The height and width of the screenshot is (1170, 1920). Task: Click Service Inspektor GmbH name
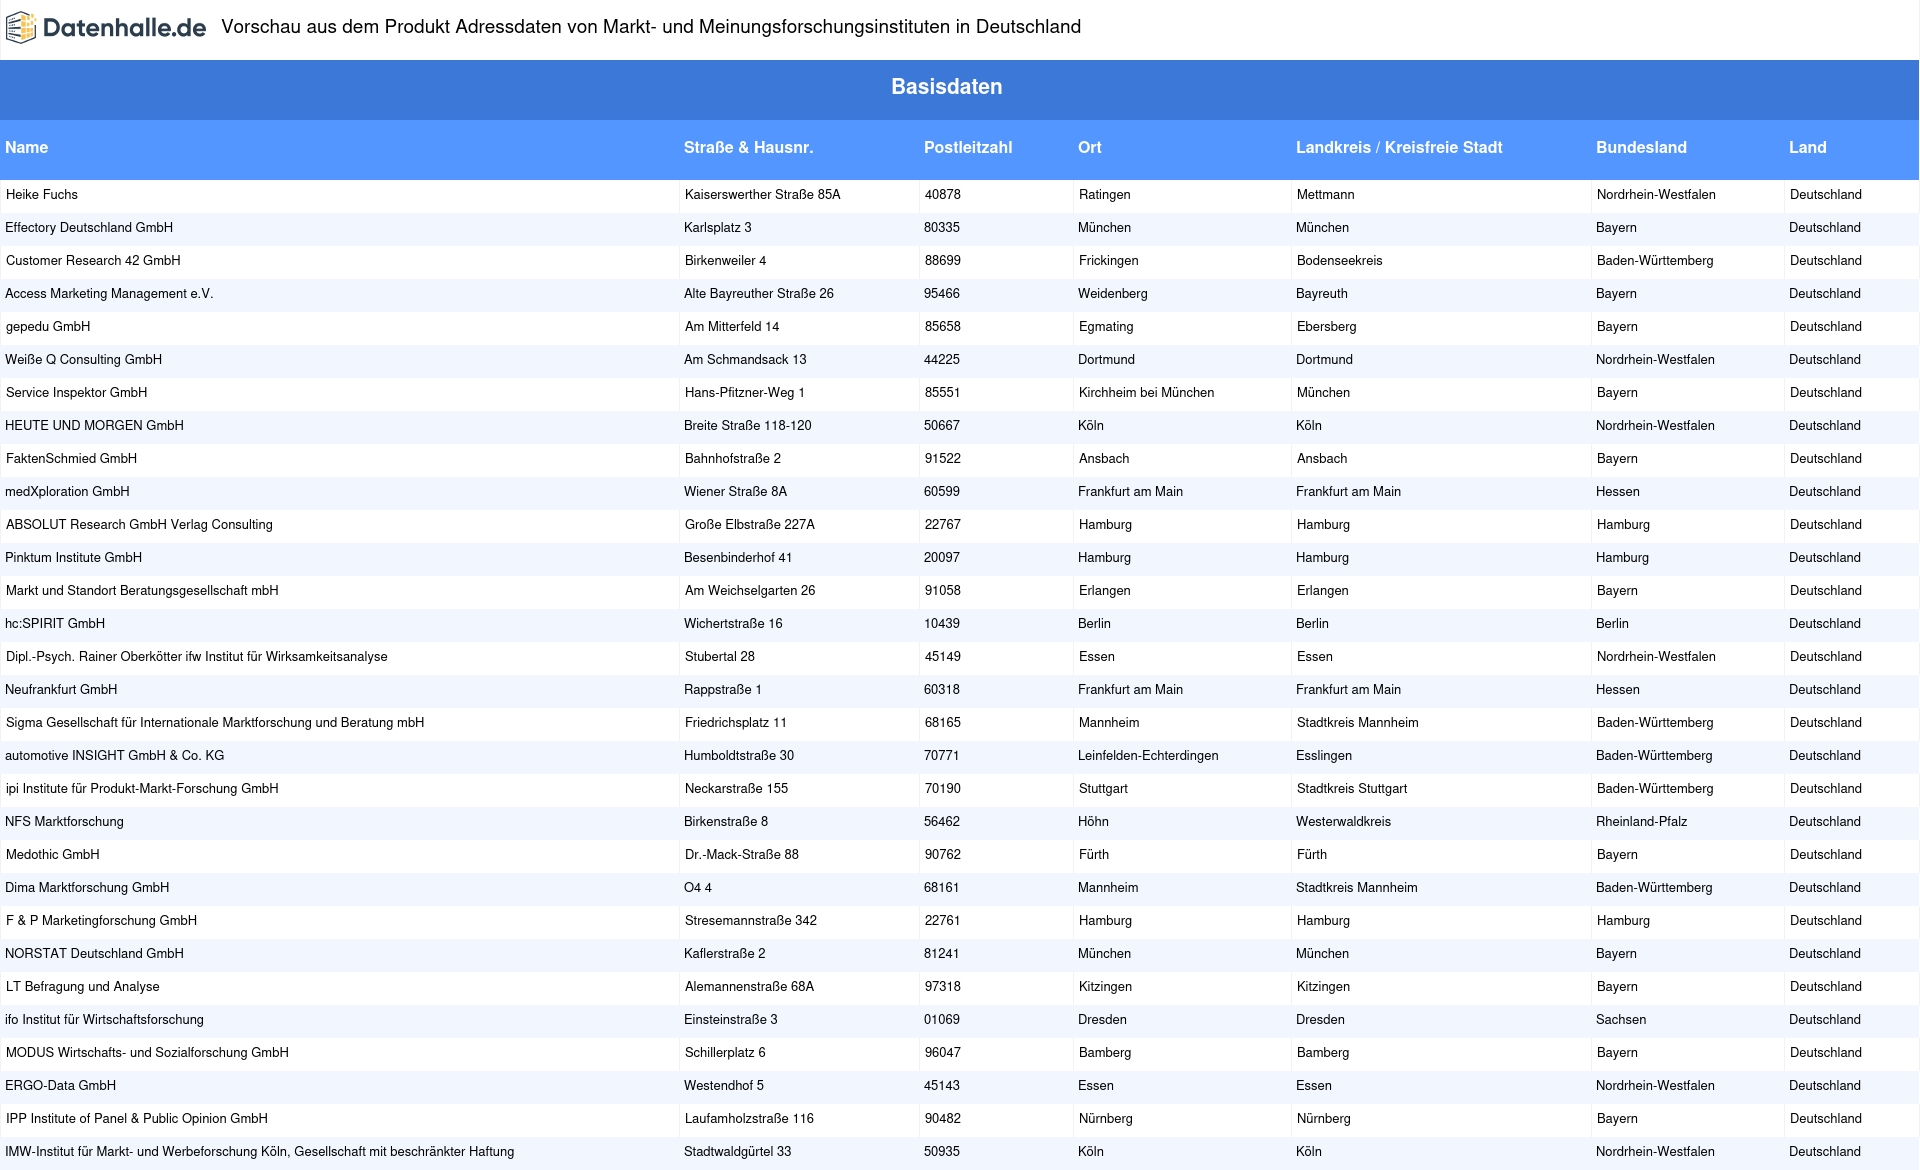pos(76,392)
